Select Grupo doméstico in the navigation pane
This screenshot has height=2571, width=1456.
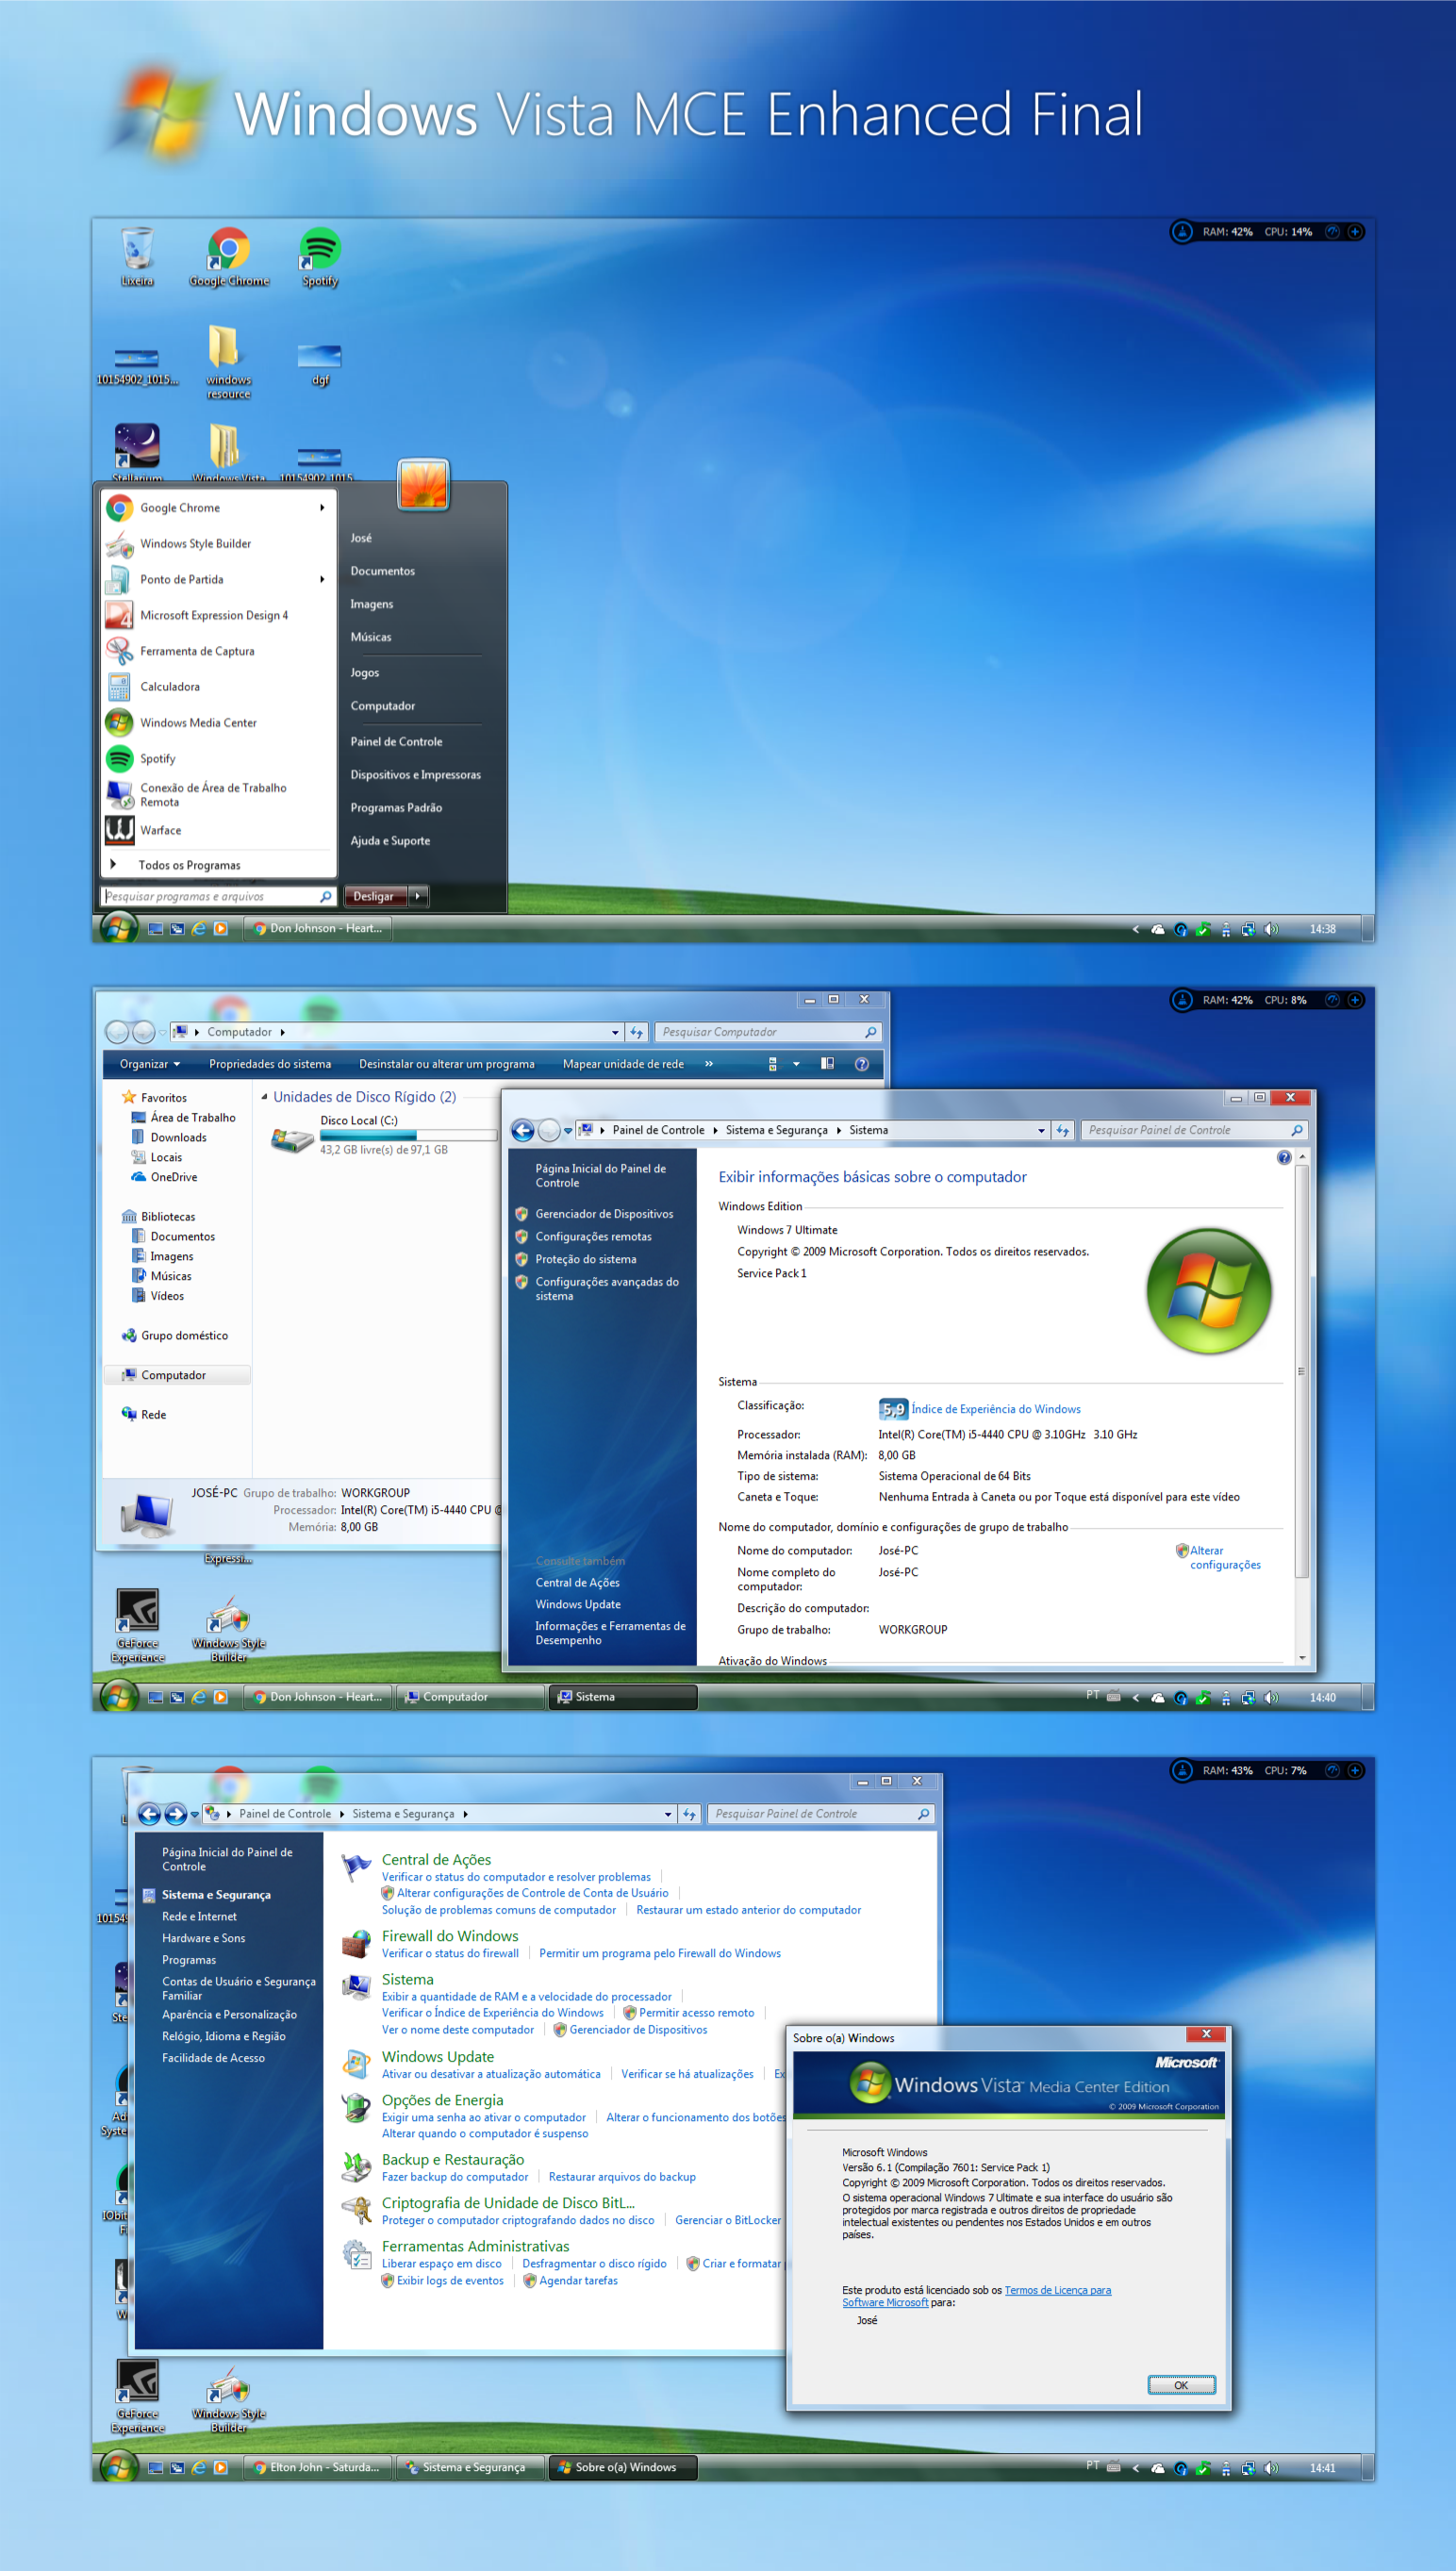[x=175, y=1336]
